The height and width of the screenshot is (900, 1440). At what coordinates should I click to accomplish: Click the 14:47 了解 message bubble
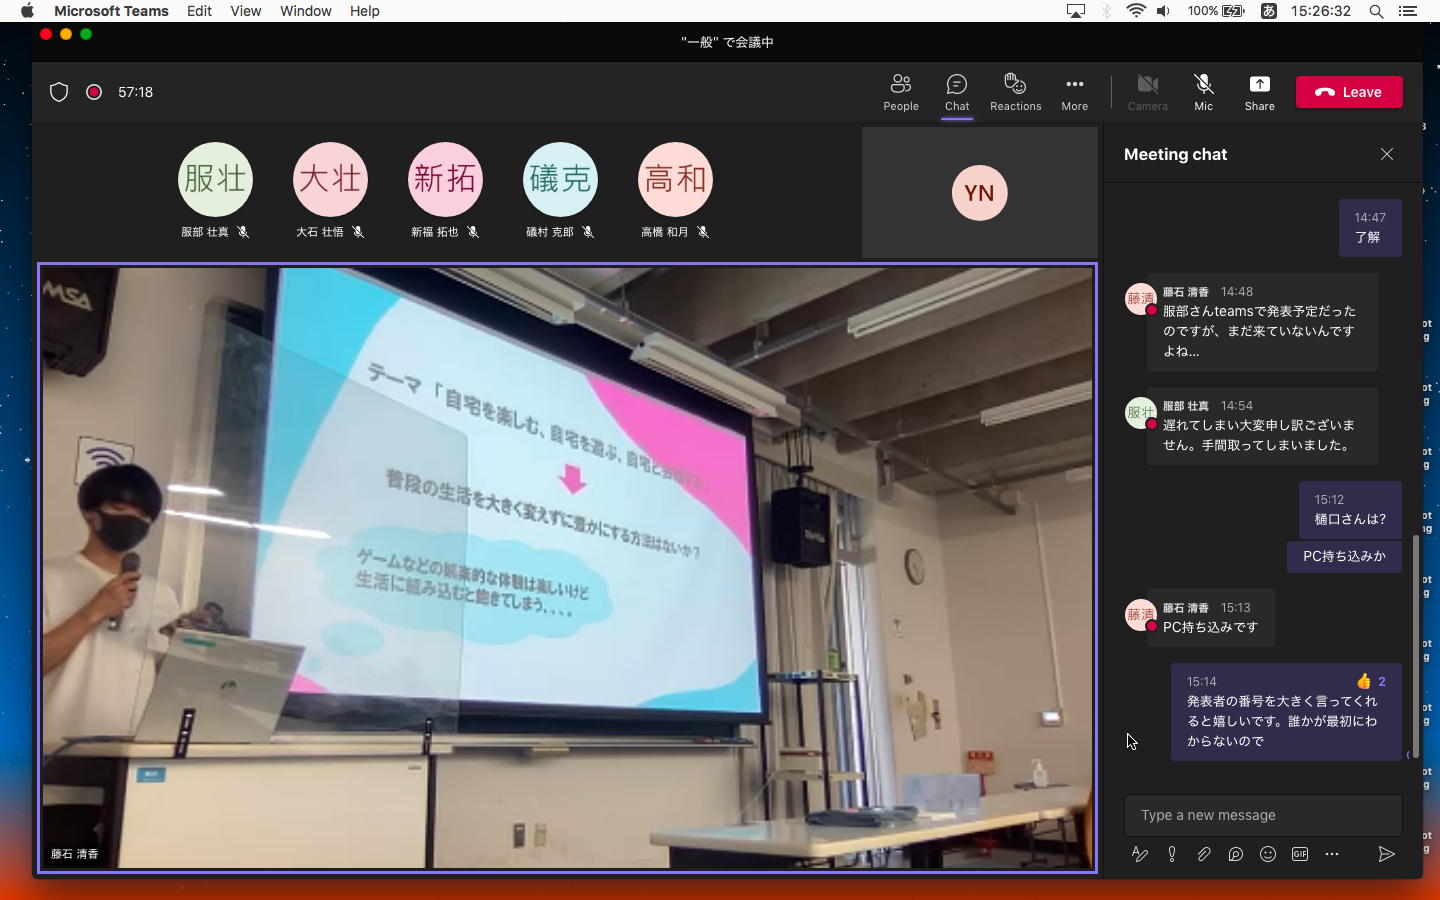(x=1370, y=228)
